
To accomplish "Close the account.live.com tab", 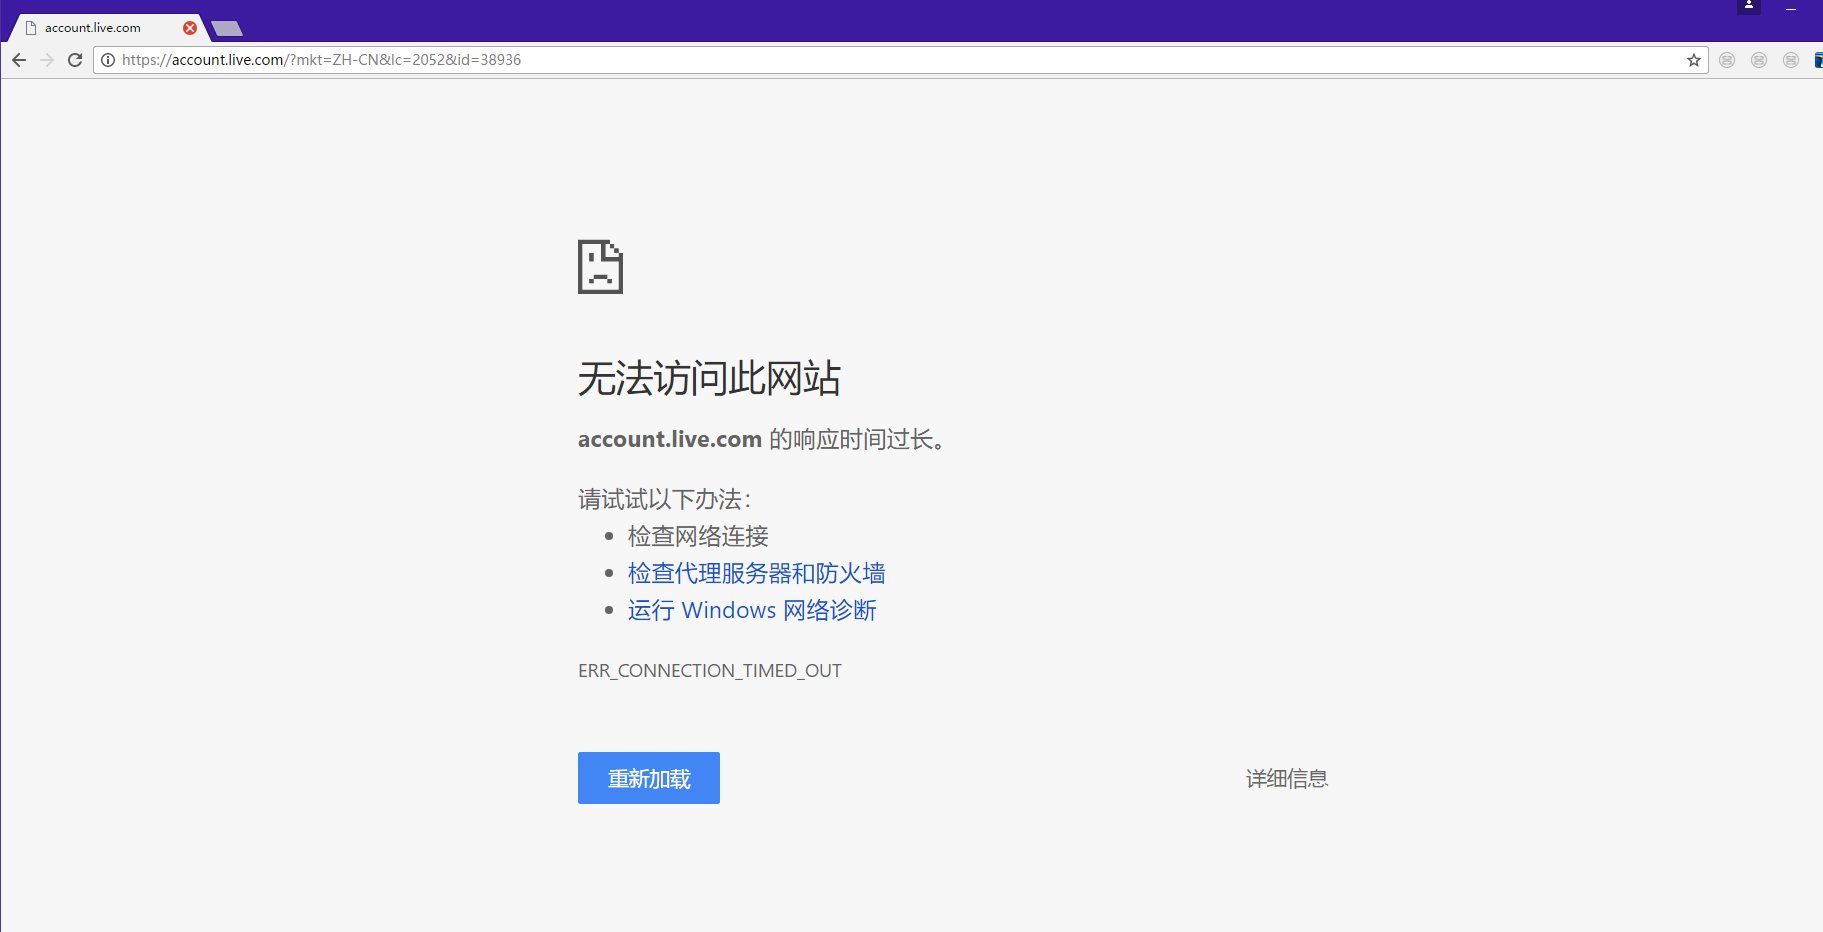I will (x=190, y=28).
